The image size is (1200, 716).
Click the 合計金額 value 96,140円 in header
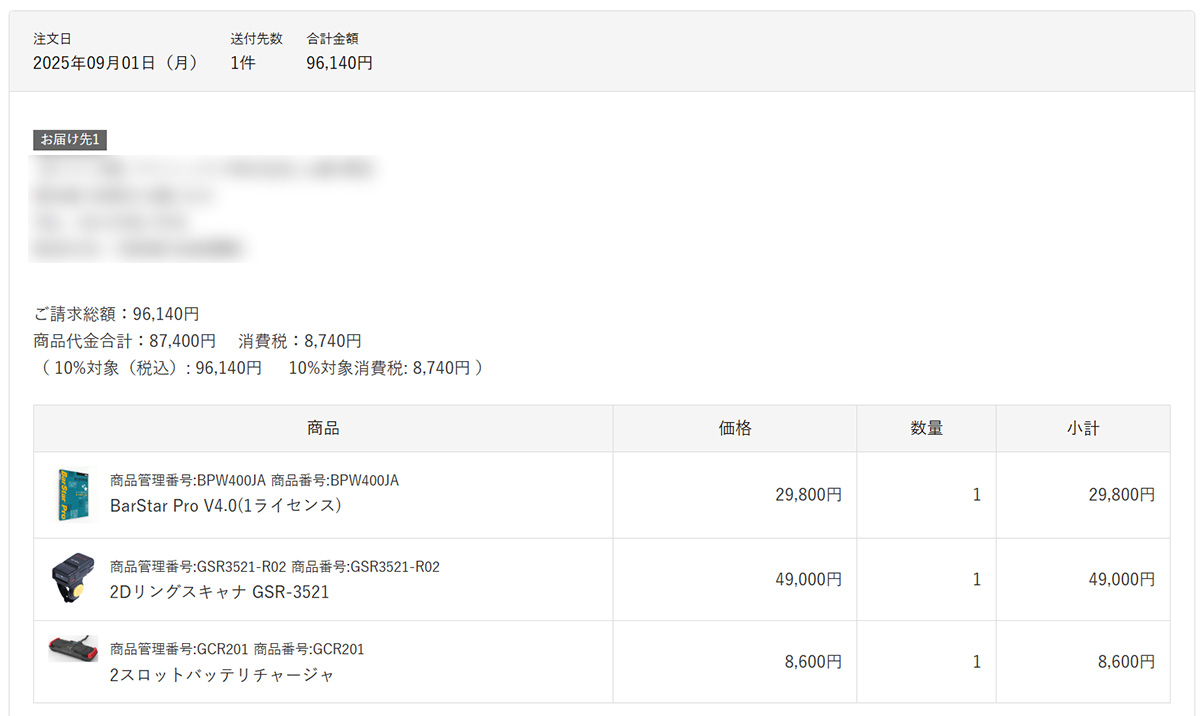tap(340, 63)
